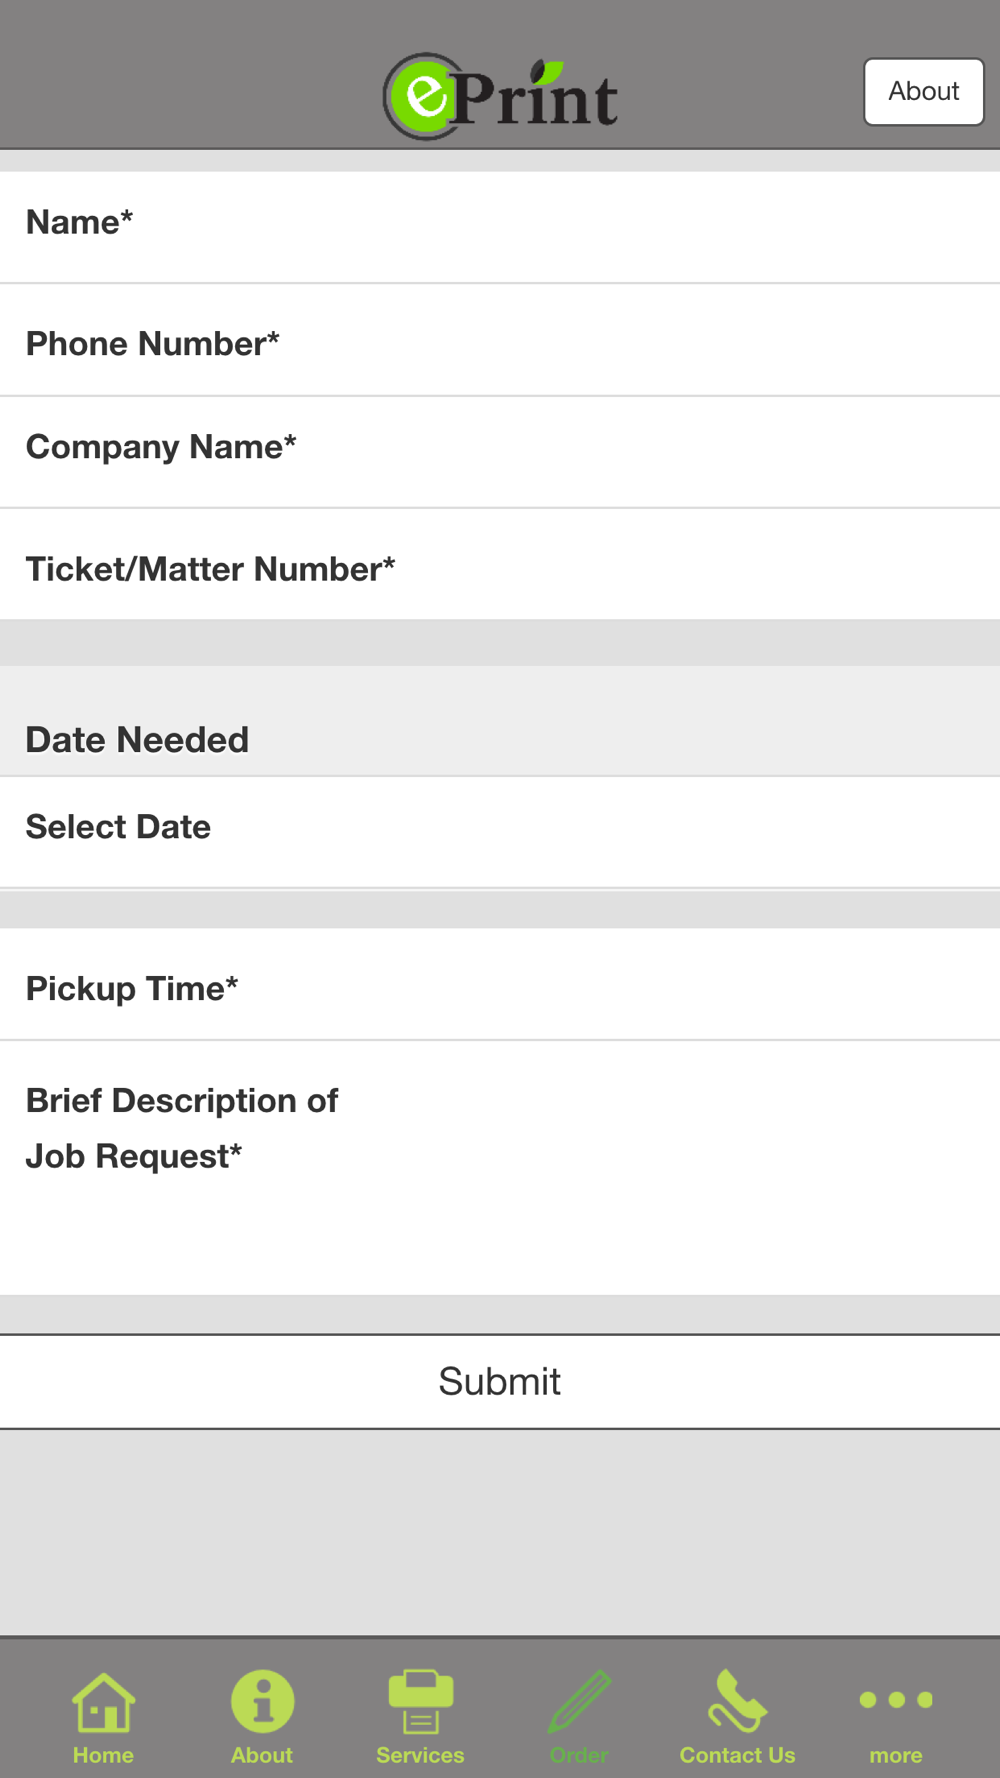Click the Brief Description of Job Request box
The height and width of the screenshot is (1778, 1000).
(500, 1168)
